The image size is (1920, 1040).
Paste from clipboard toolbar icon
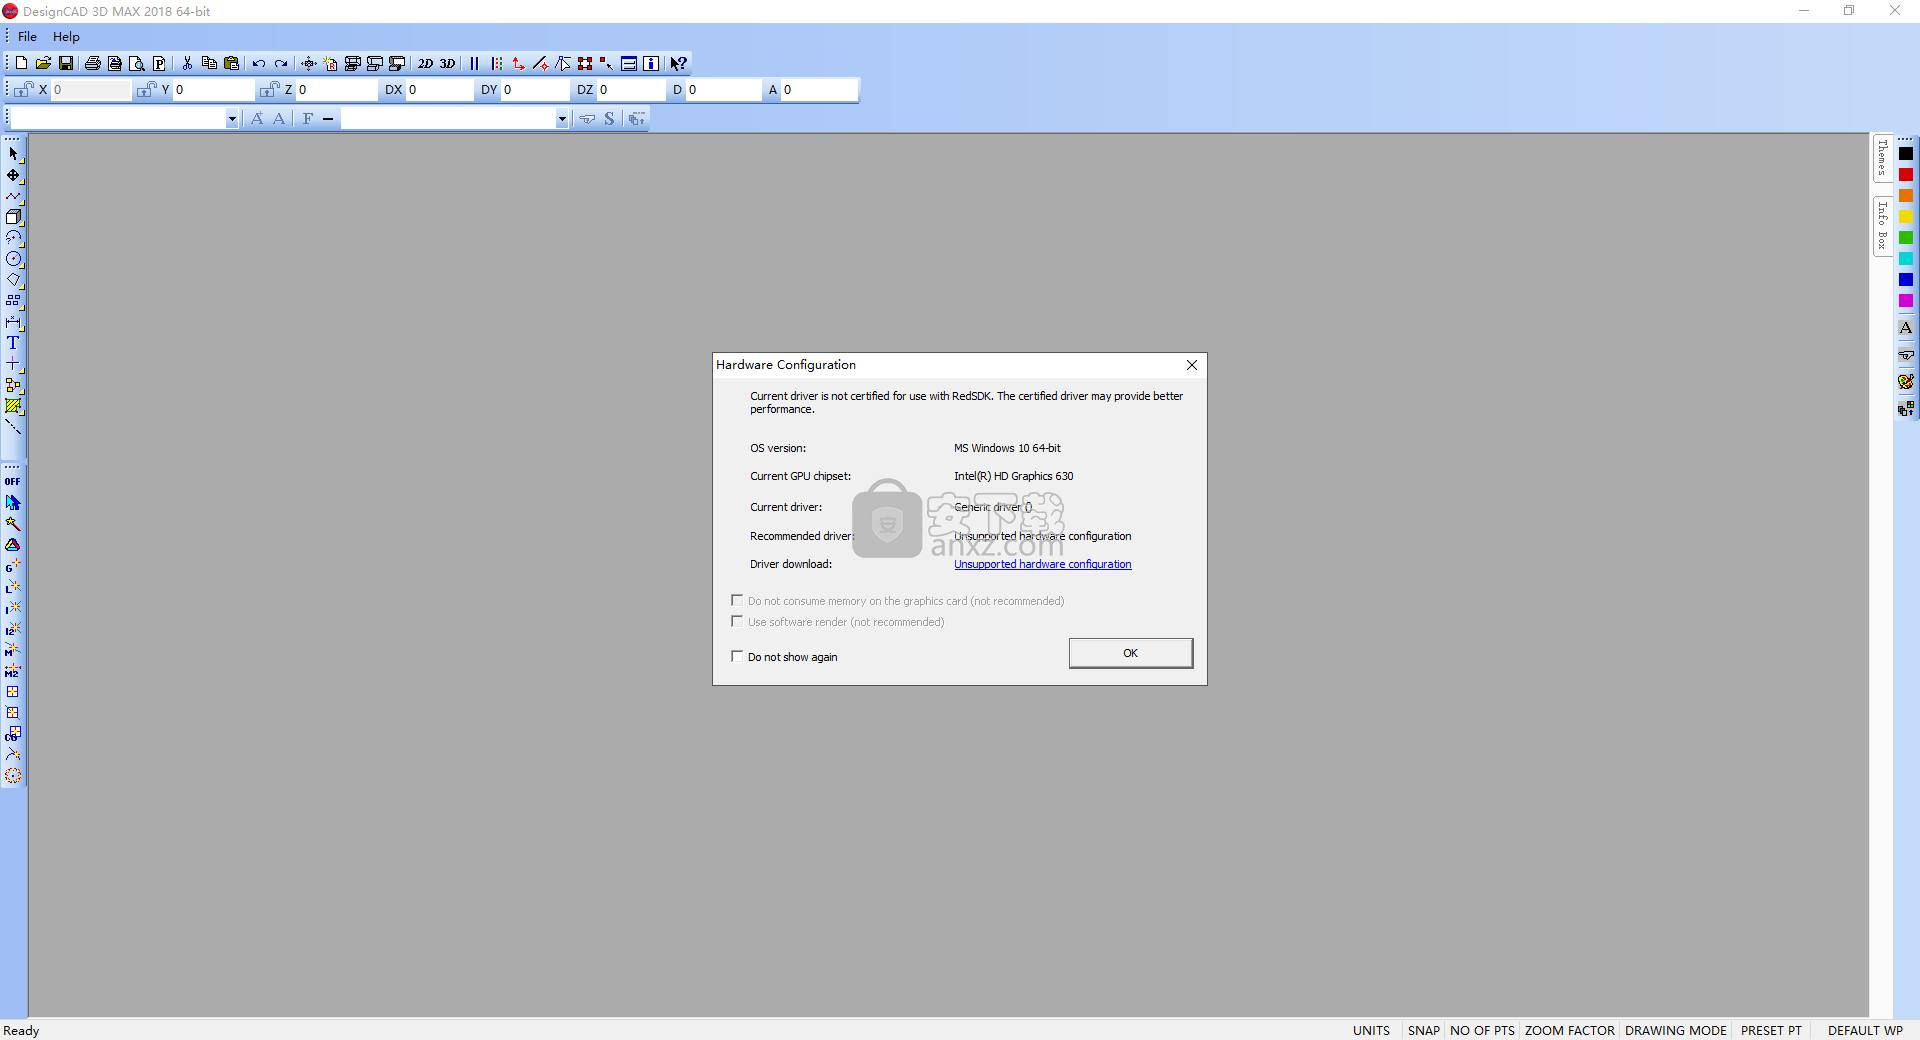pos(231,63)
